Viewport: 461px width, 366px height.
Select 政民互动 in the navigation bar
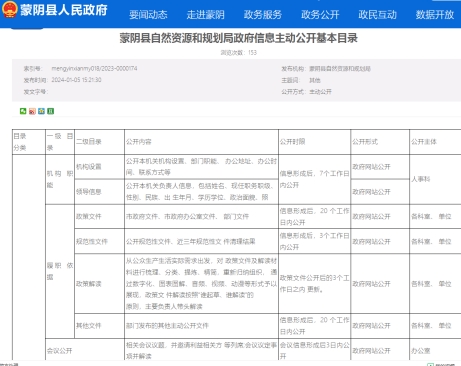377,15
